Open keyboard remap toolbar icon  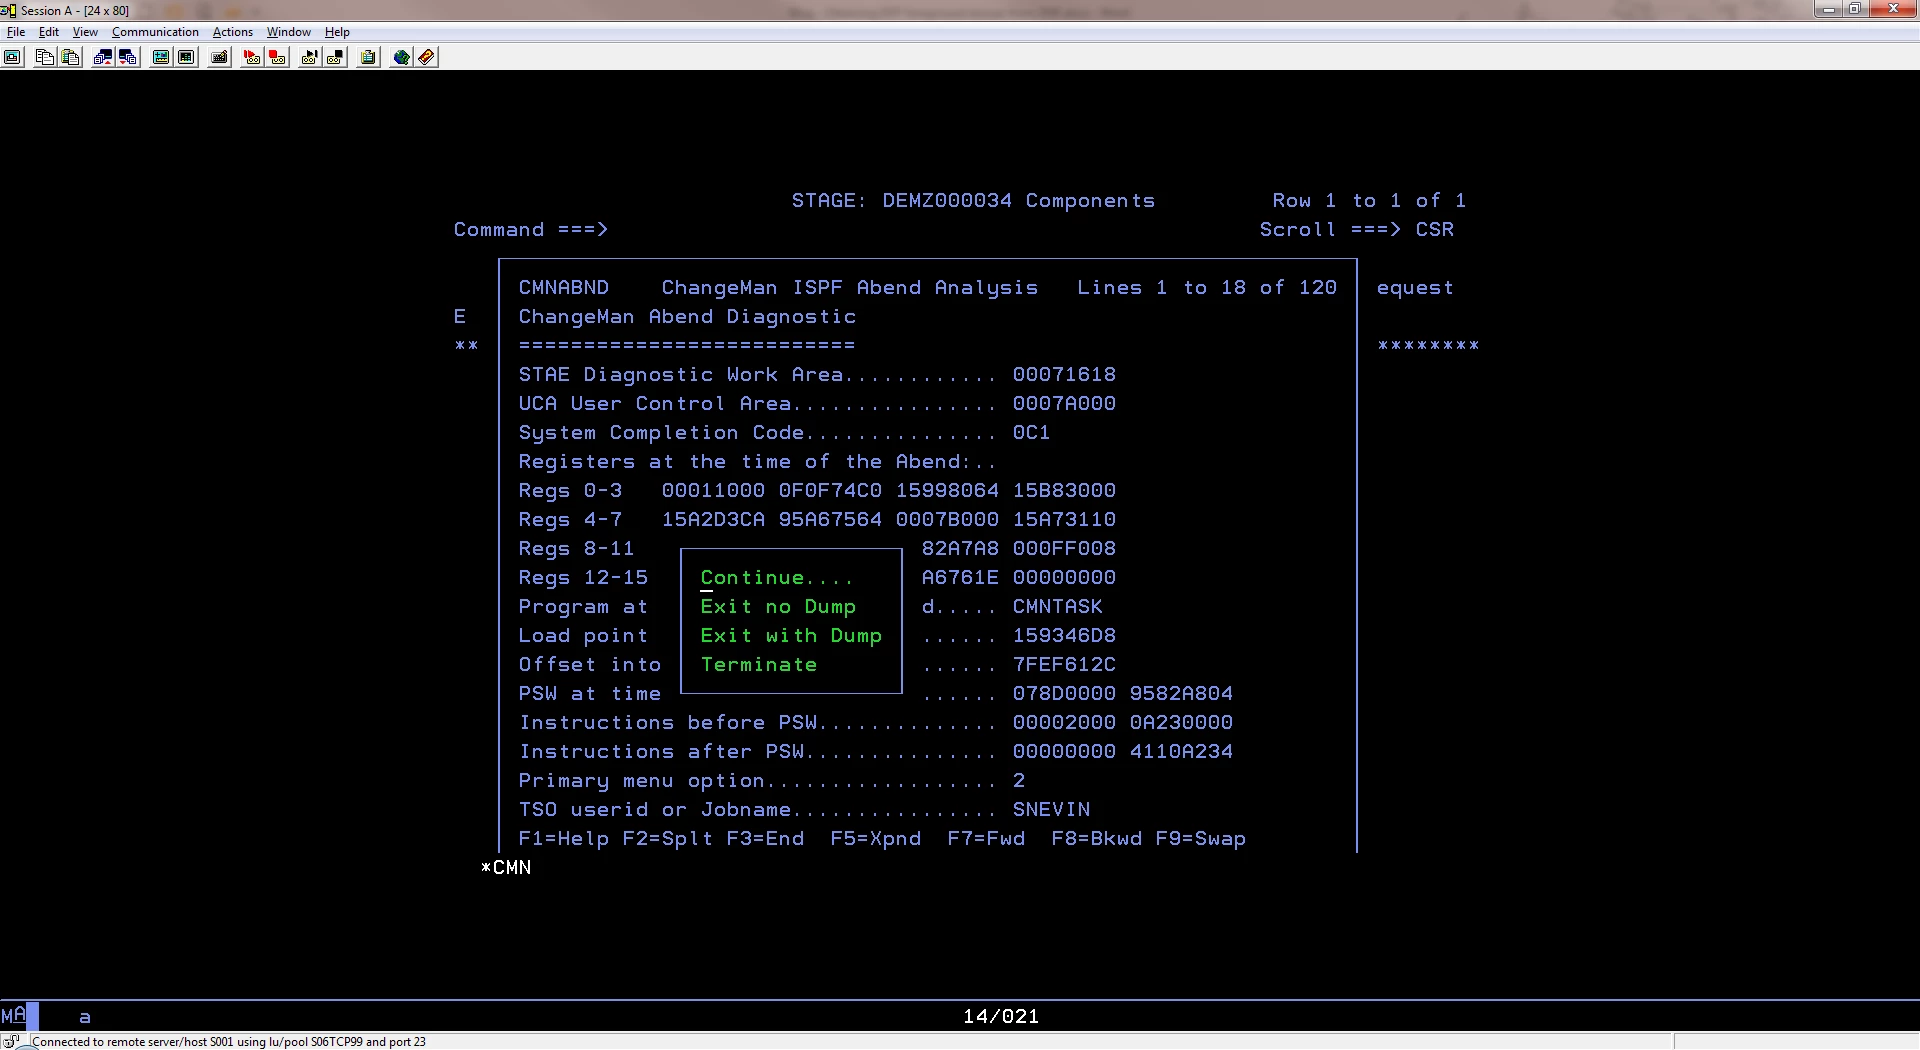pyautogui.click(x=219, y=57)
